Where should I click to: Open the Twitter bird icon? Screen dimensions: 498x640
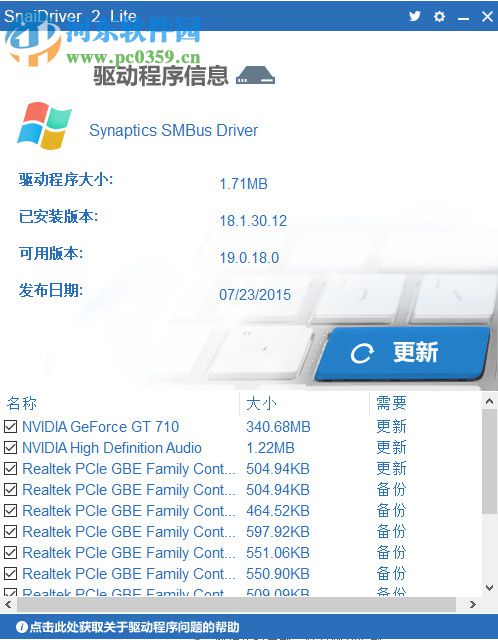pyautogui.click(x=415, y=16)
